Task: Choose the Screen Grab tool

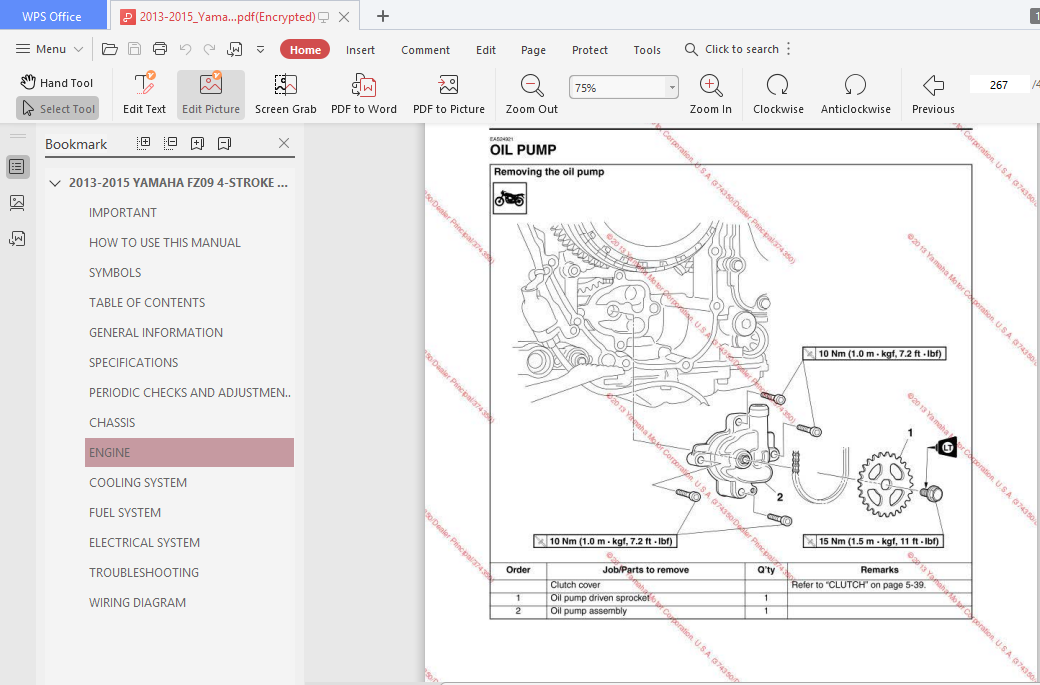Action: coord(286,95)
